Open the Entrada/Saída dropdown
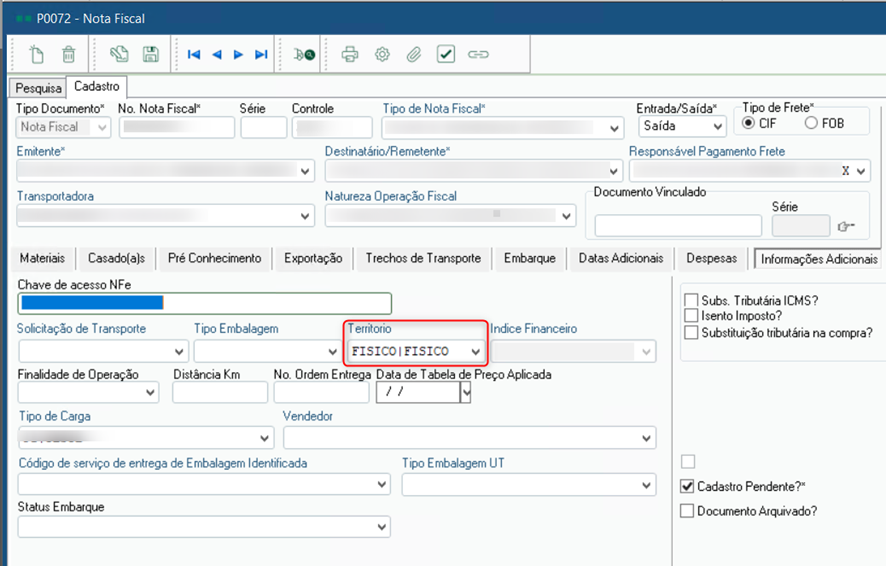The width and height of the screenshot is (886, 566). tap(718, 127)
